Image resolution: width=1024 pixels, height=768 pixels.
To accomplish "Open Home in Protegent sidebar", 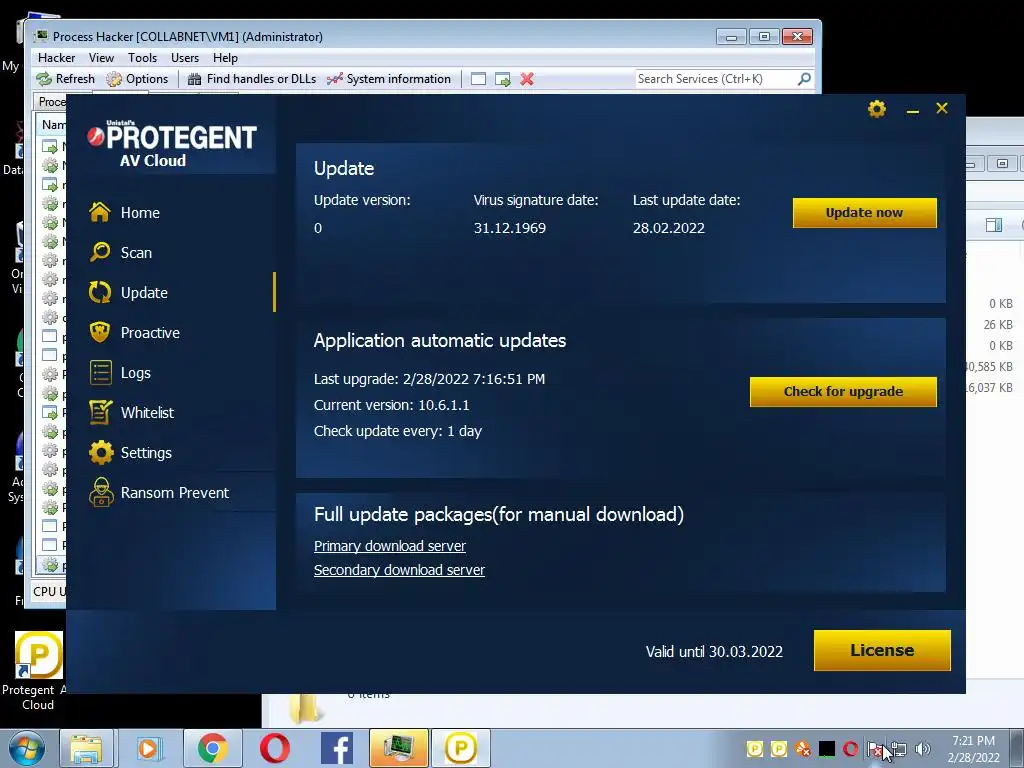I will 124,212.
